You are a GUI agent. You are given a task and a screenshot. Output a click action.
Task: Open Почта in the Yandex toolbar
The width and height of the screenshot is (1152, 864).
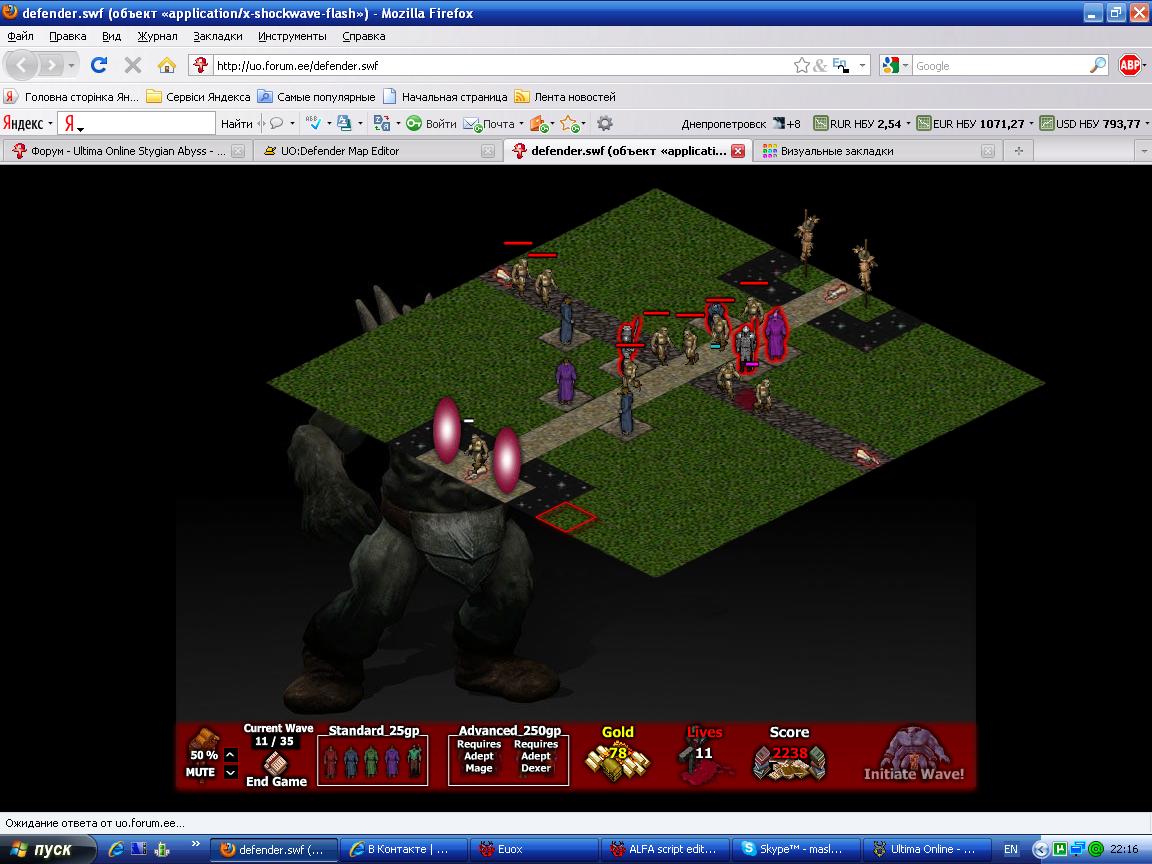tap(492, 123)
